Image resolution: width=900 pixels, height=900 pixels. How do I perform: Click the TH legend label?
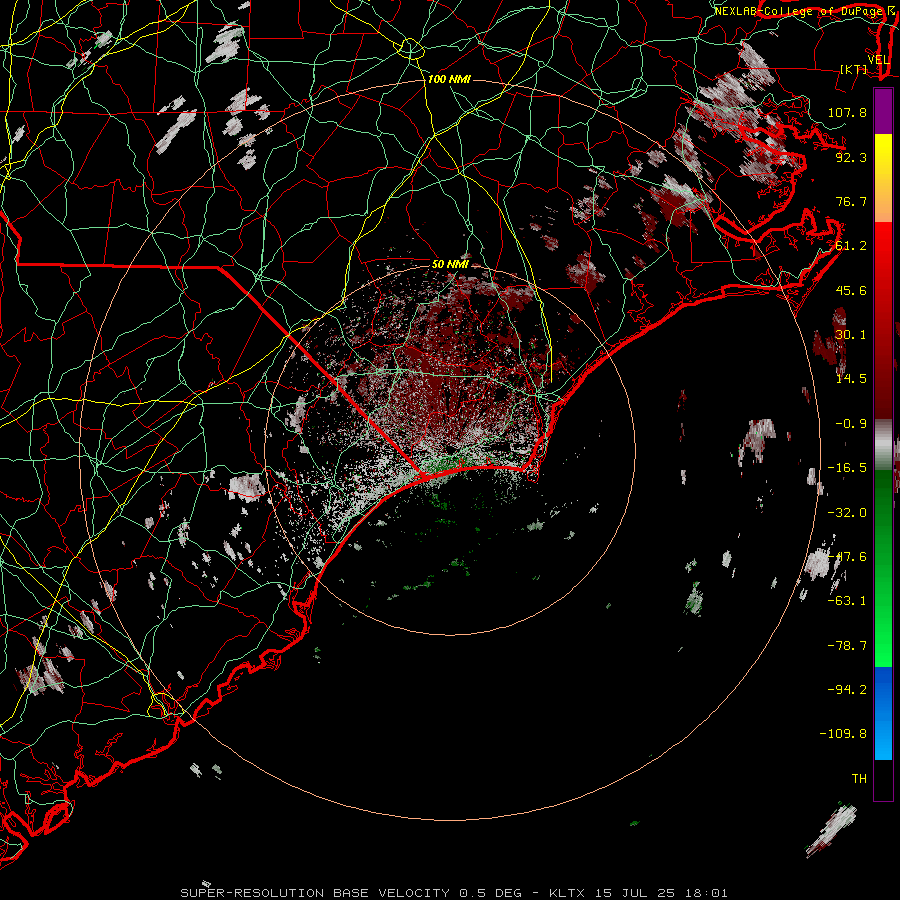pyautogui.click(x=859, y=779)
